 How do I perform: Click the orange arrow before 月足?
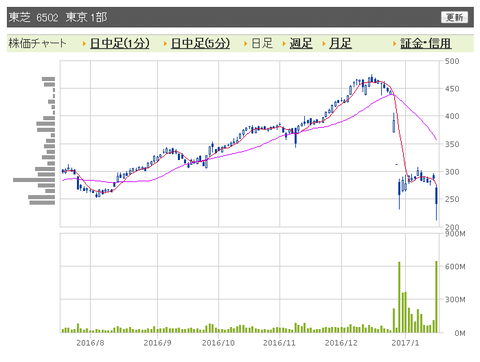(x=324, y=44)
